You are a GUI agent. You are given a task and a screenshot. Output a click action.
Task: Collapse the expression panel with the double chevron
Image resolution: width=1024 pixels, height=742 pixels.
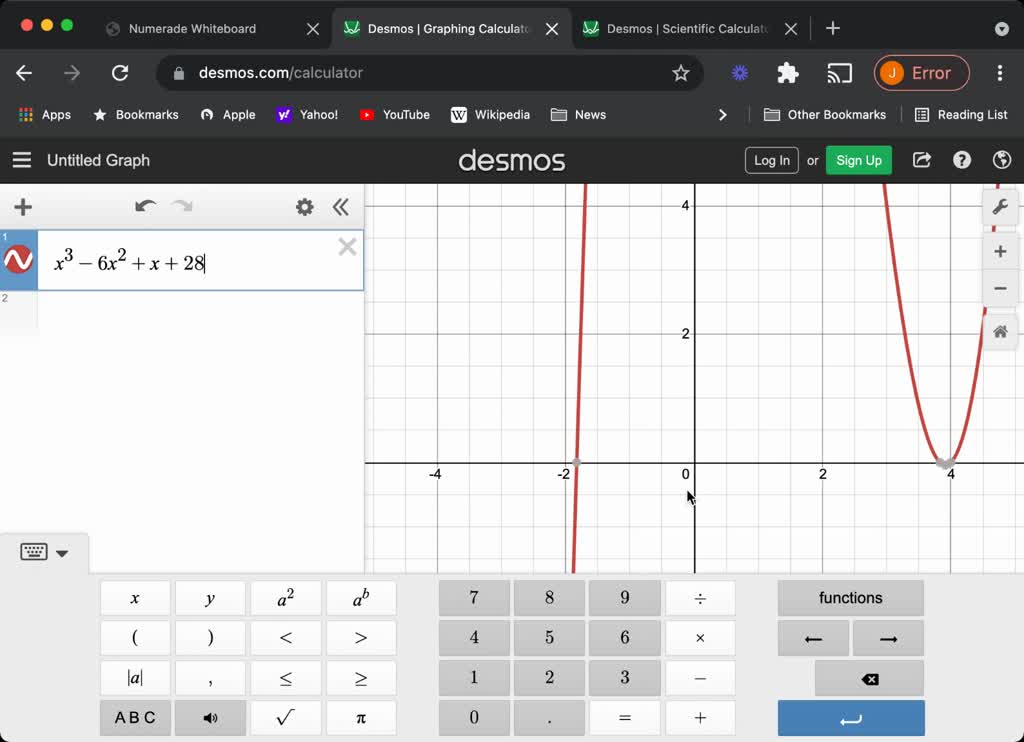pyautogui.click(x=341, y=207)
